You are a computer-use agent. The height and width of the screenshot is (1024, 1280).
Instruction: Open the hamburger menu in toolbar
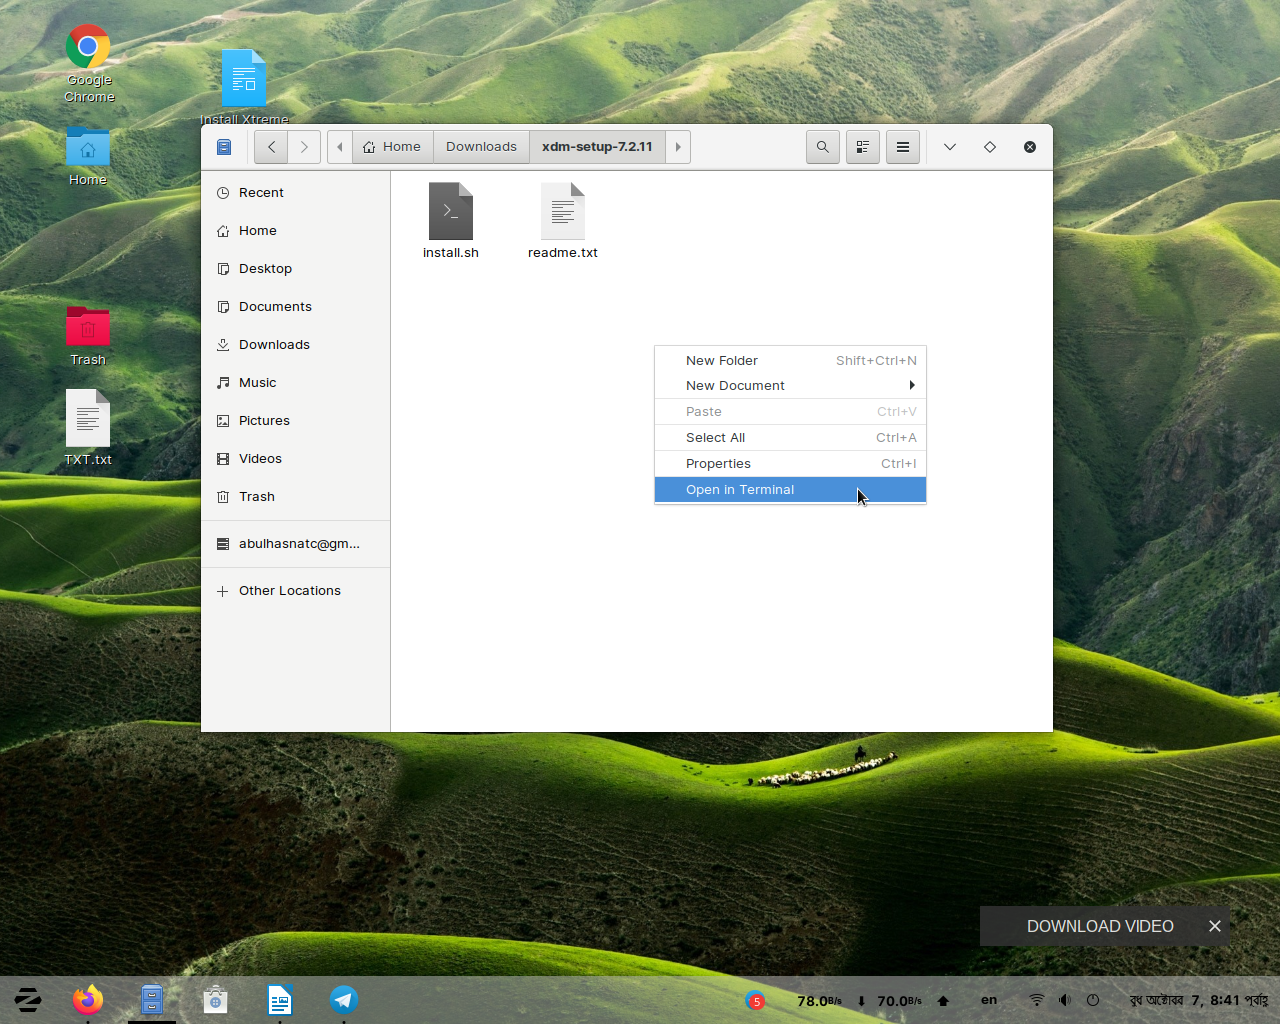tap(902, 147)
